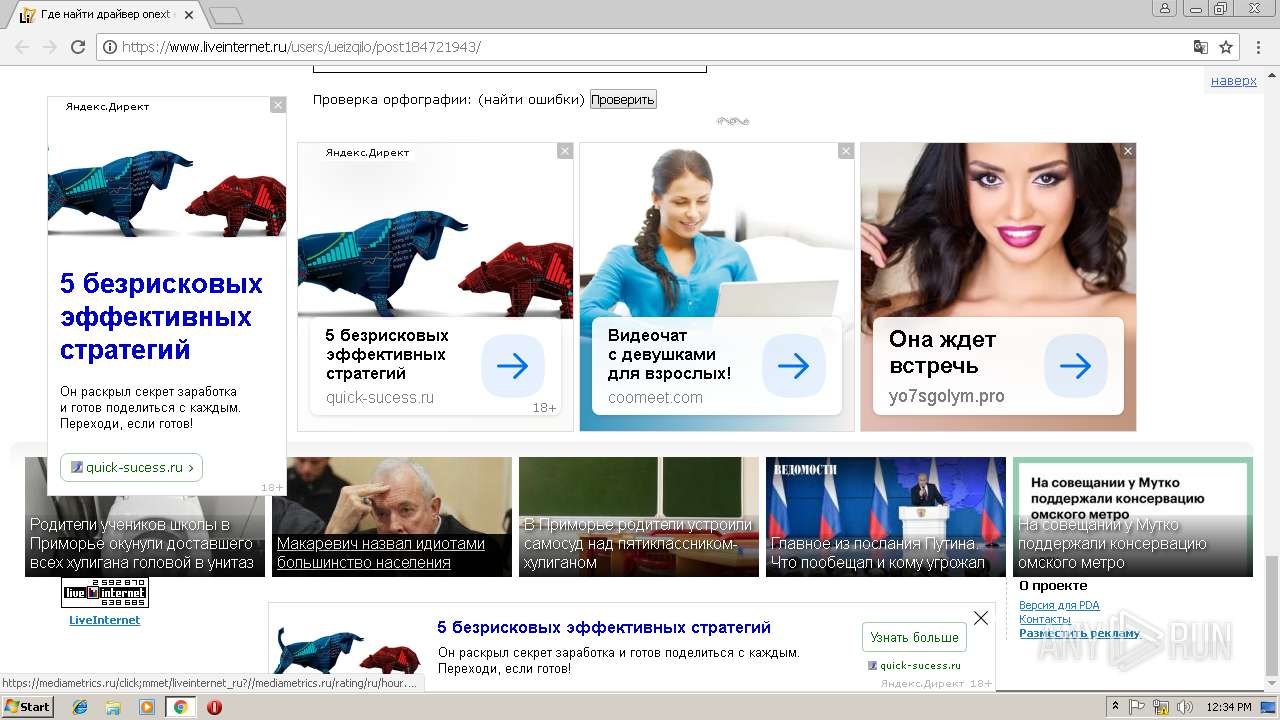Click the 'наверх' link
1280x720 pixels.
pos(1233,81)
